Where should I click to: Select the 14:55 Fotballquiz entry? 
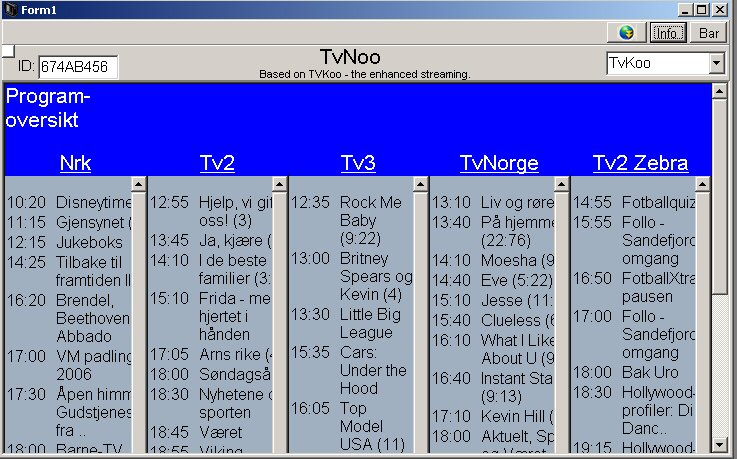click(x=634, y=202)
